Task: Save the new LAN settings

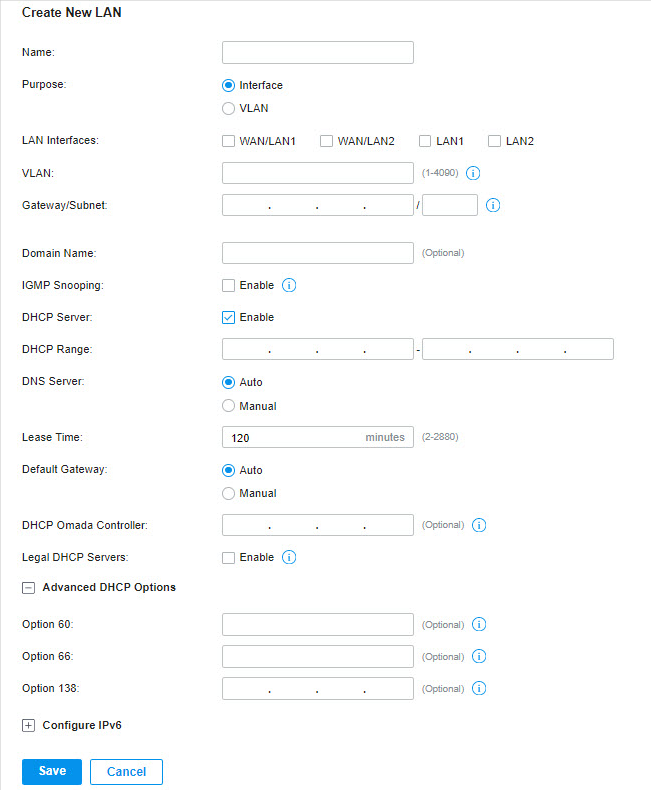Action: click(52, 771)
